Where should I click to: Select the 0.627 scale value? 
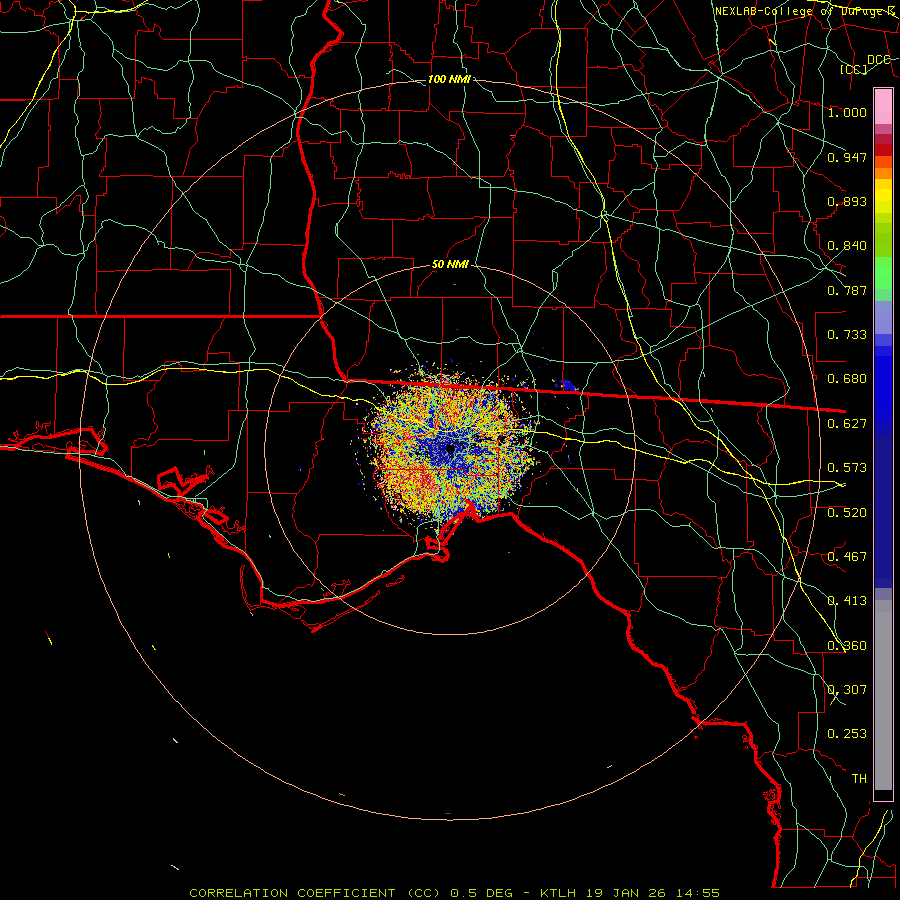(847, 424)
